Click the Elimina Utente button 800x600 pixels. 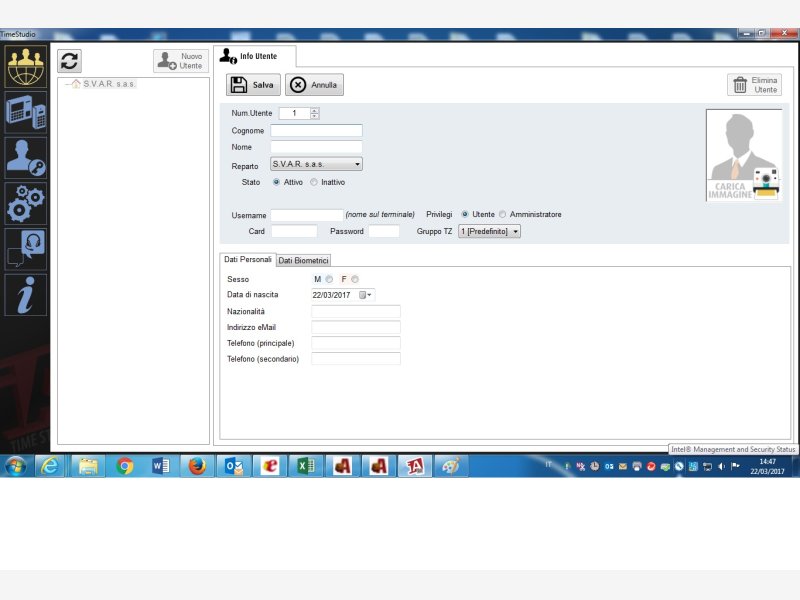point(754,85)
